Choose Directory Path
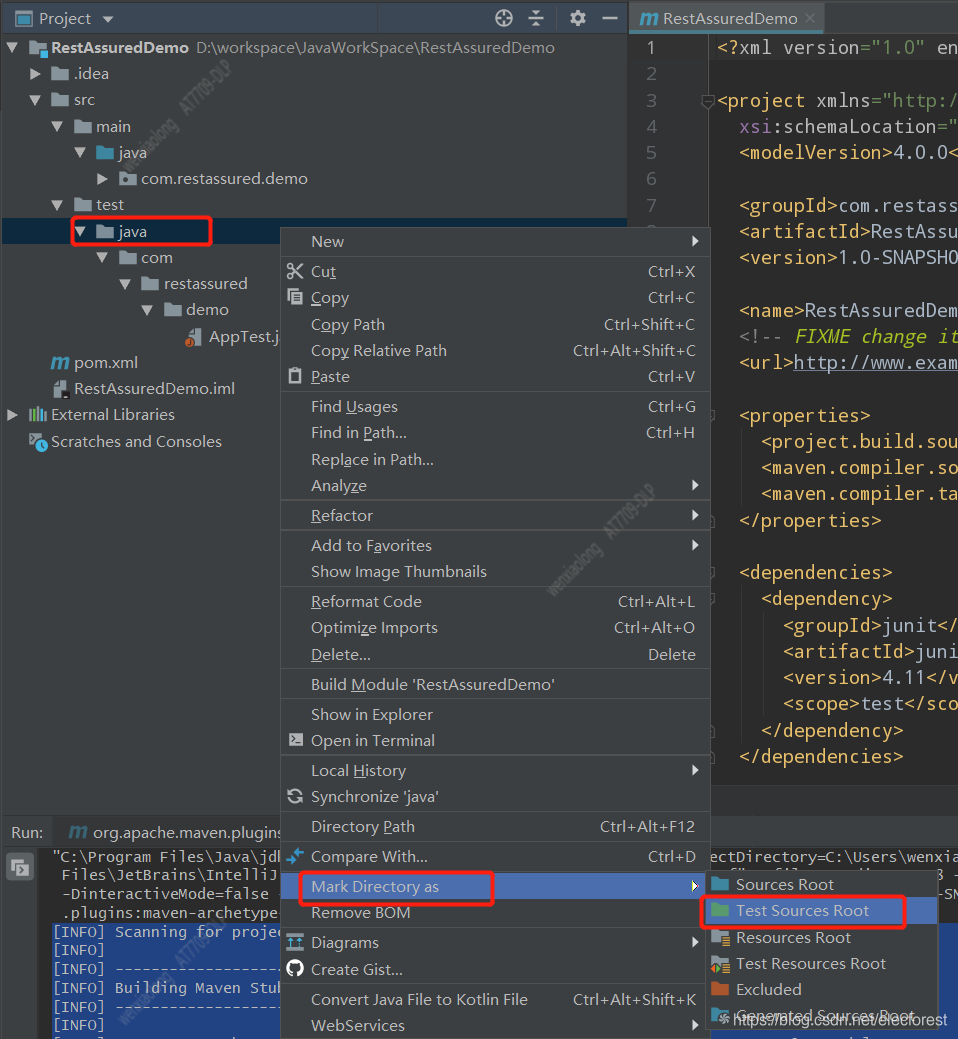Screen dimensions: 958x1039 (496, 827)
